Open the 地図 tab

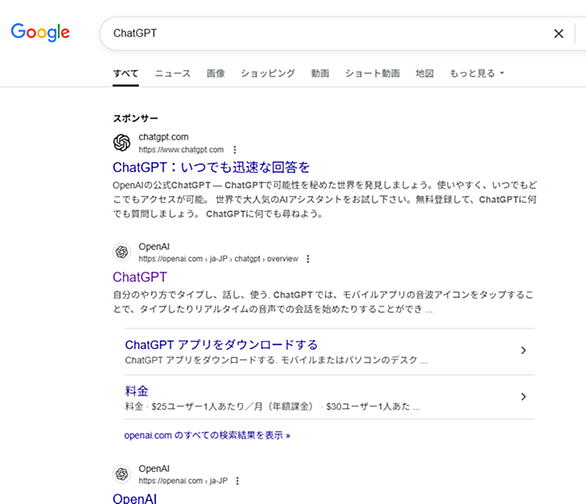[425, 73]
